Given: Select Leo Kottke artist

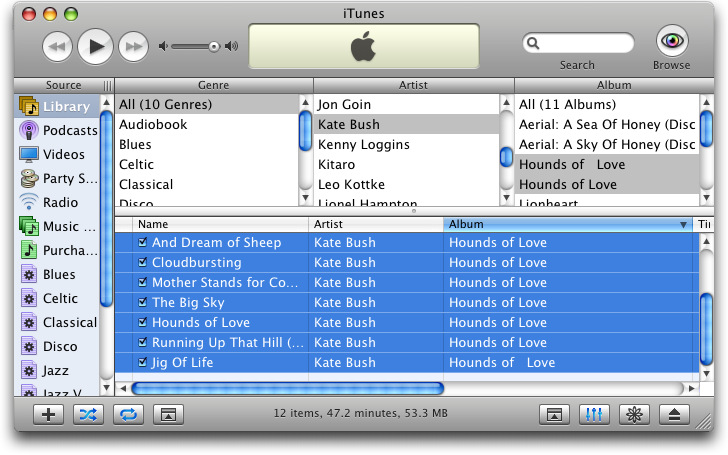Looking at the screenshot, I should (406, 184).
